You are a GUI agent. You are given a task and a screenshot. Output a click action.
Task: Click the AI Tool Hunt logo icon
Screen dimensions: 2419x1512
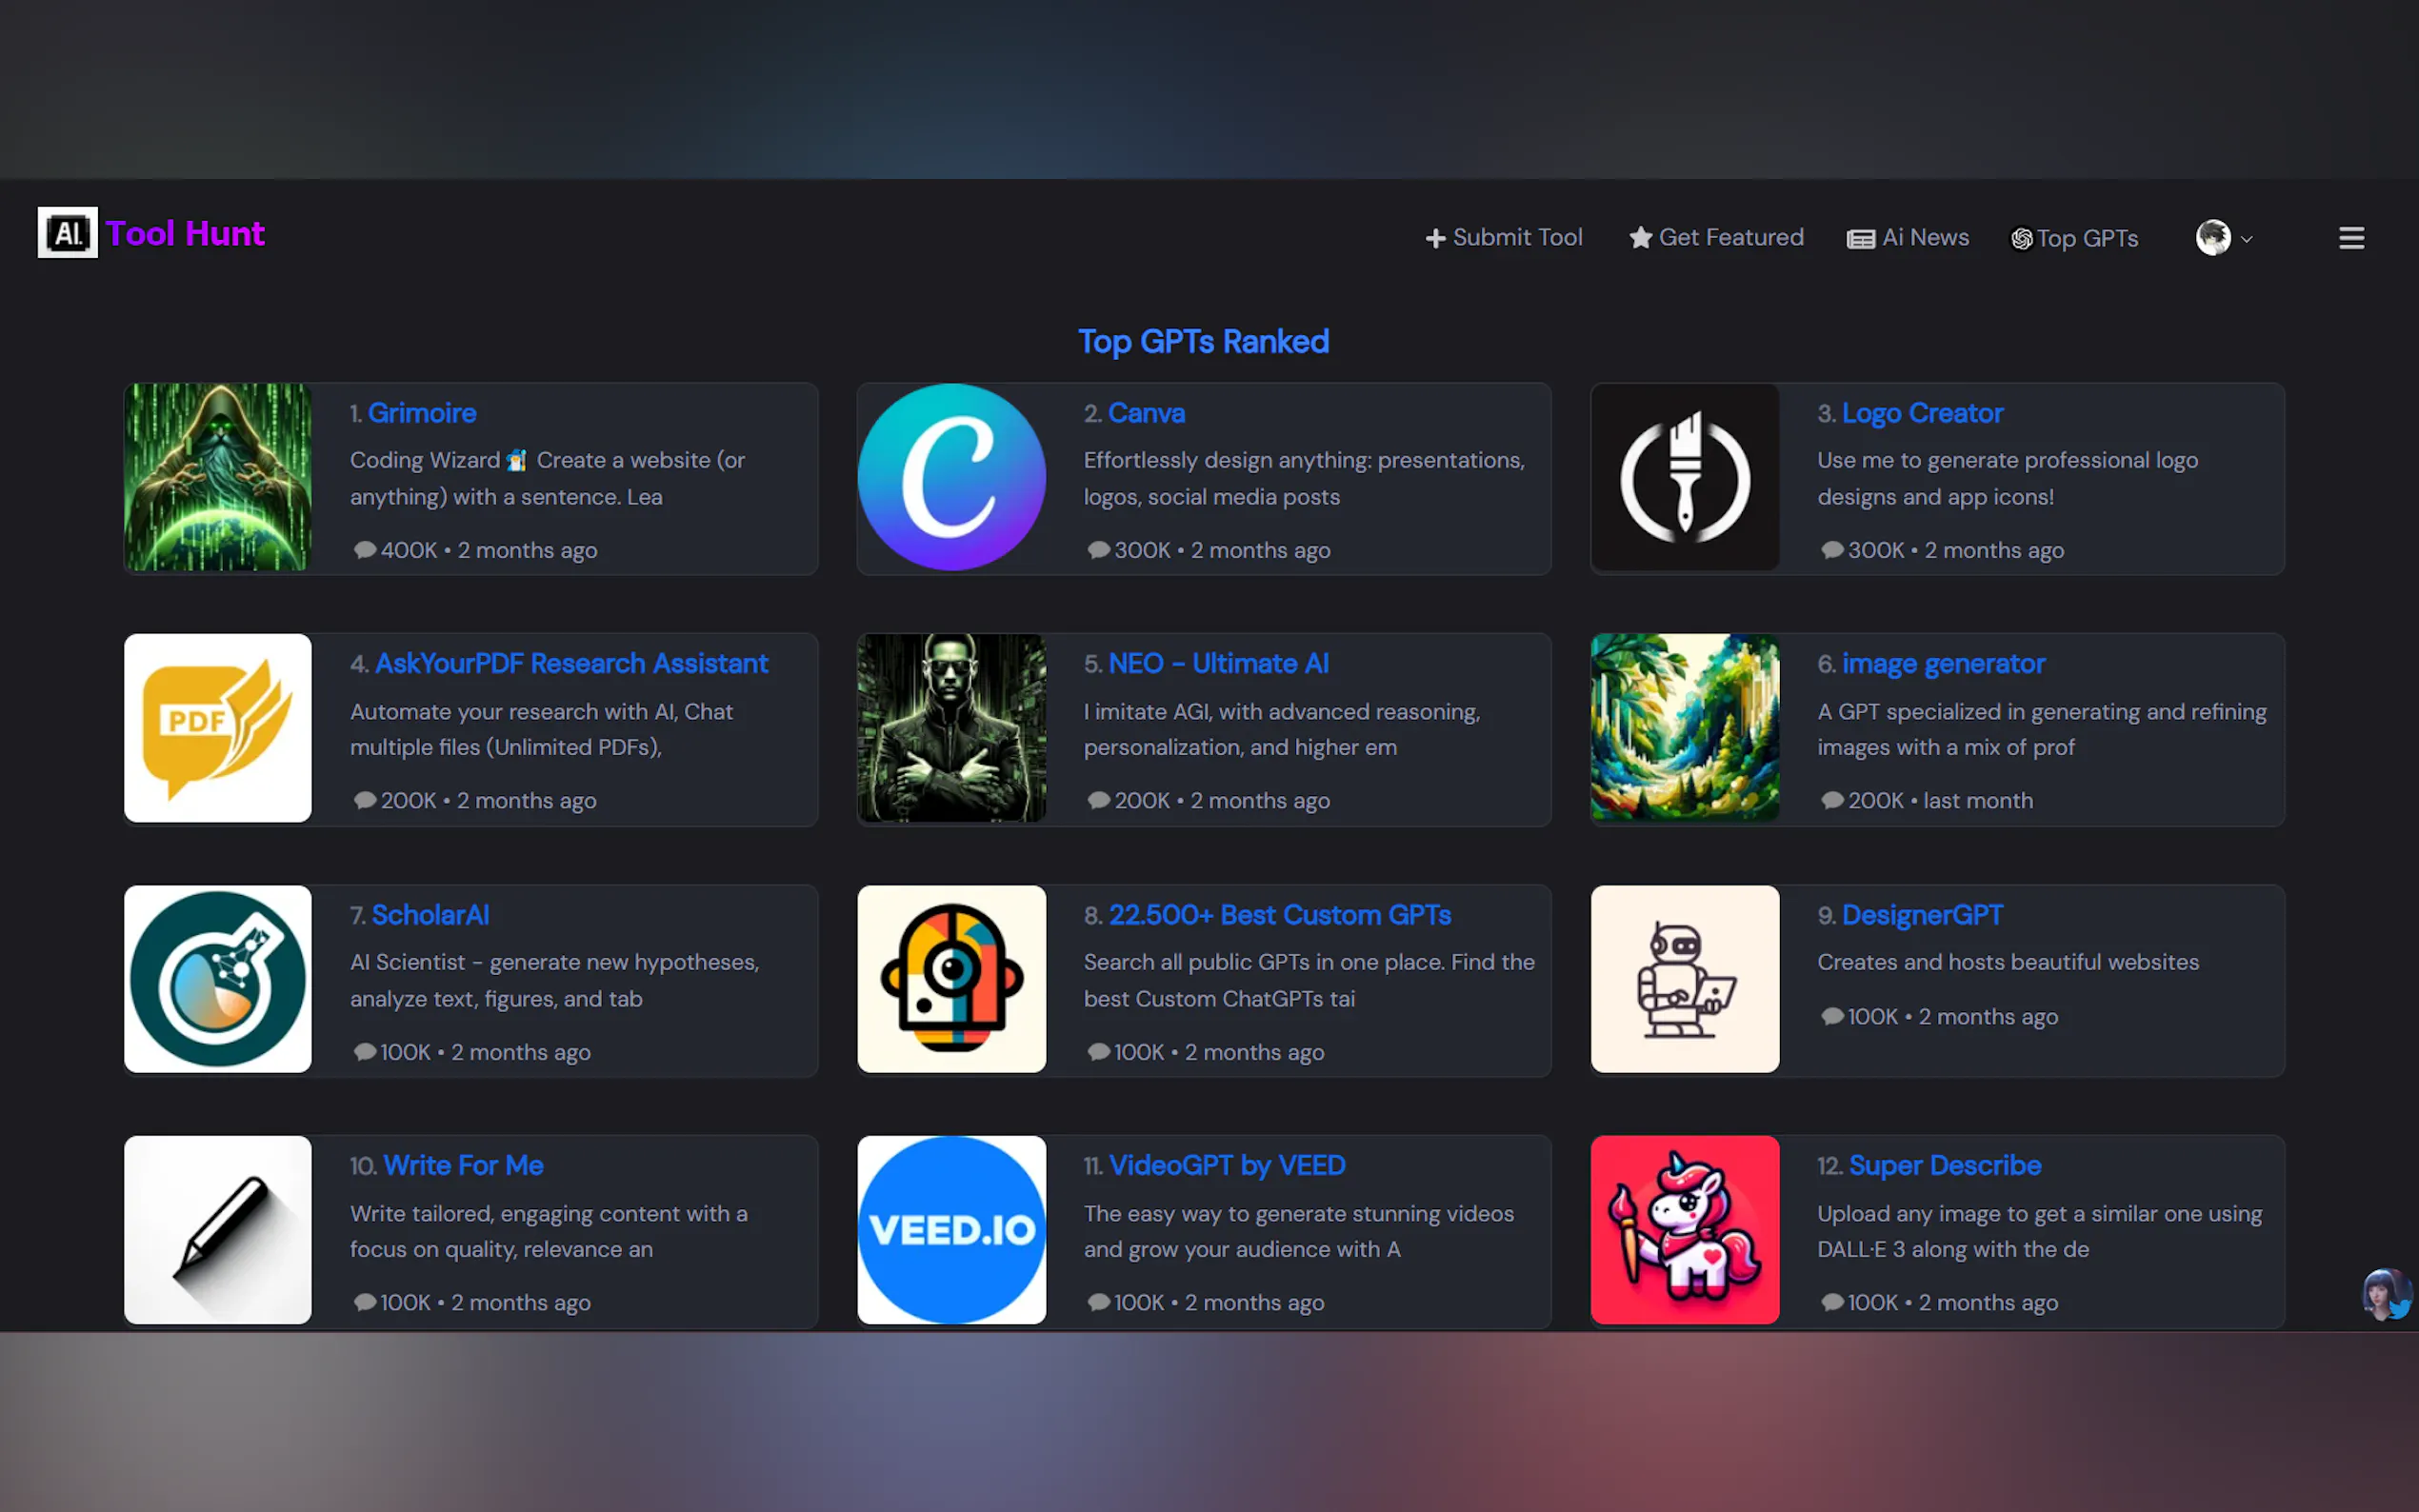68,232
